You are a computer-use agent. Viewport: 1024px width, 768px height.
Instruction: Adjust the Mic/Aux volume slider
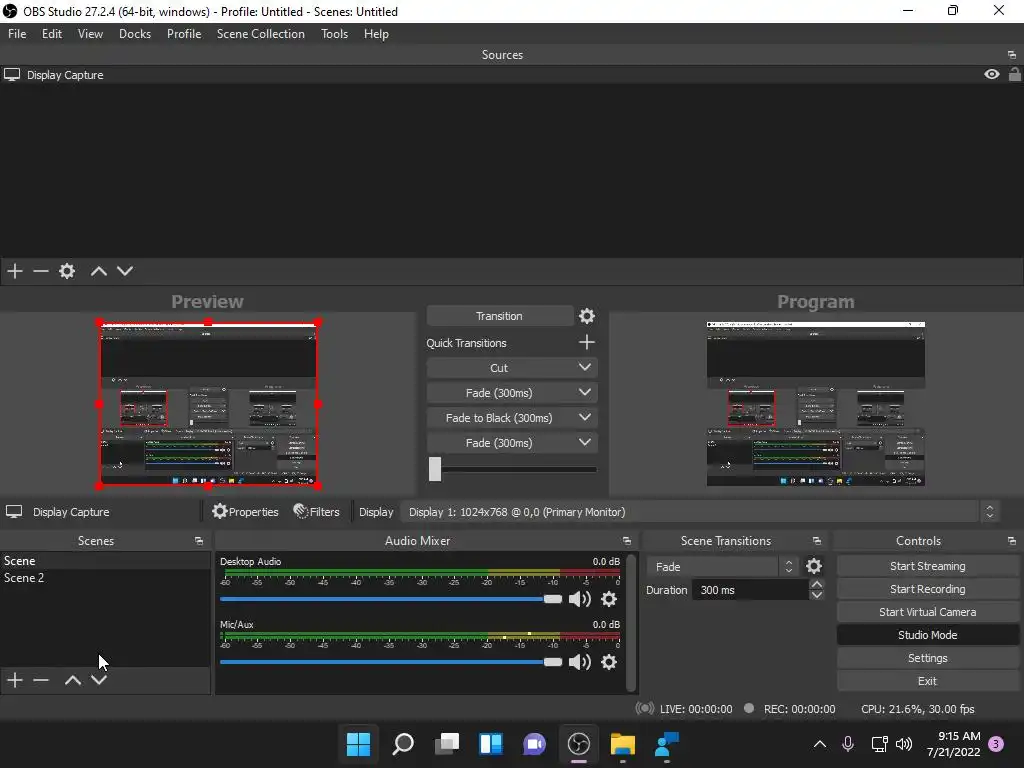click(x=391, y=662)
